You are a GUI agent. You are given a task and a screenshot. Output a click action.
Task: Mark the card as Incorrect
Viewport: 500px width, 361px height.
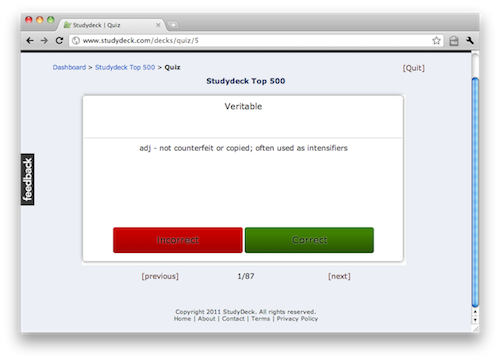point(178,240)
